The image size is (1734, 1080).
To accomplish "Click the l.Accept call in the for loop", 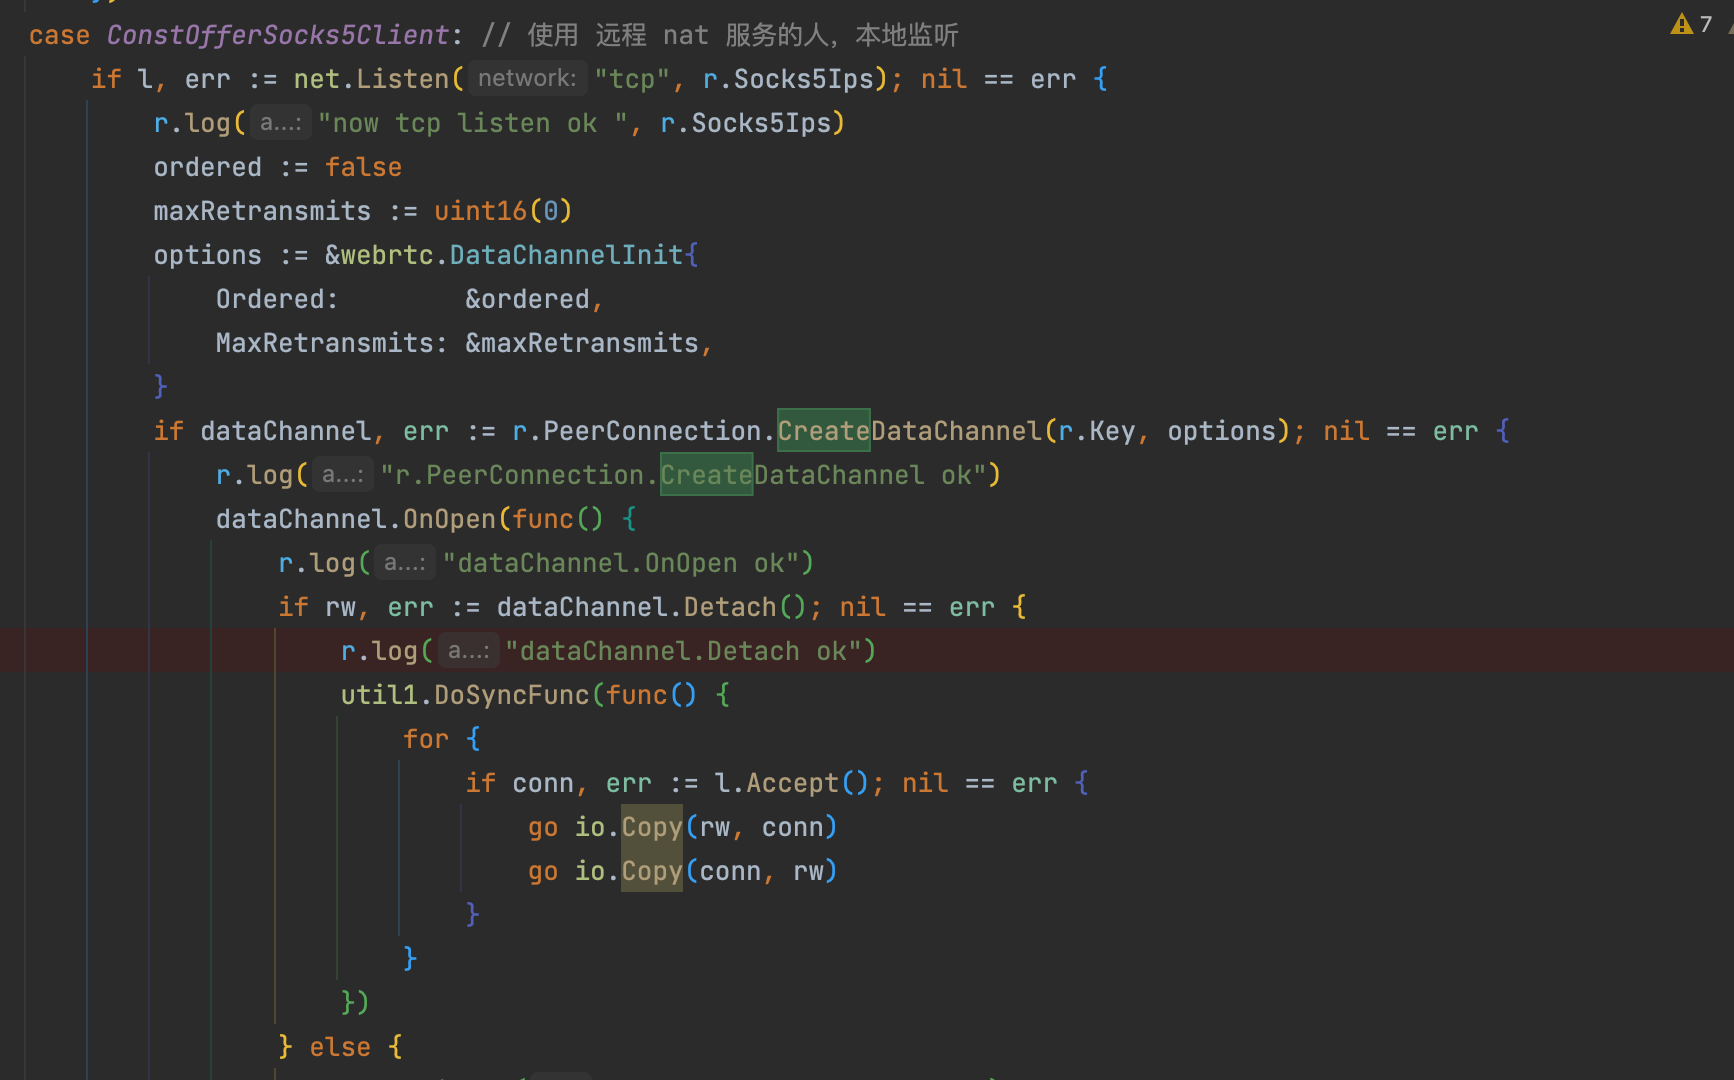I will click(x=790, y=783).
